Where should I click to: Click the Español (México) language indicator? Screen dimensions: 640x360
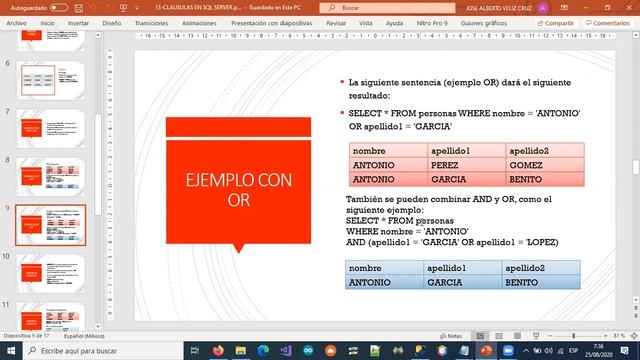[84, 336]
